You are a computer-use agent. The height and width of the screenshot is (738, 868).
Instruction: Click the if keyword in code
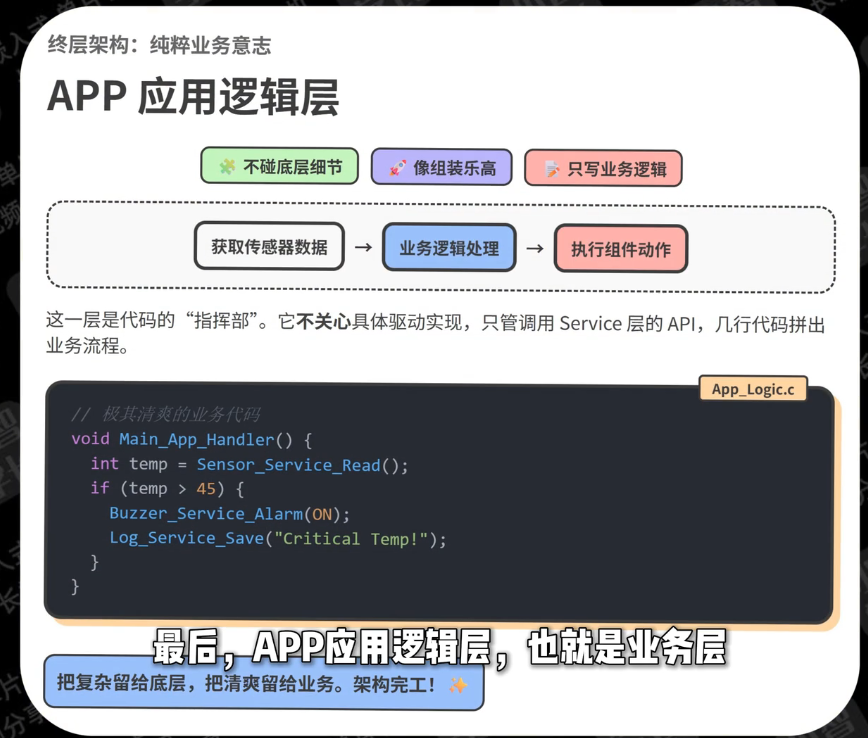point(100,488)
